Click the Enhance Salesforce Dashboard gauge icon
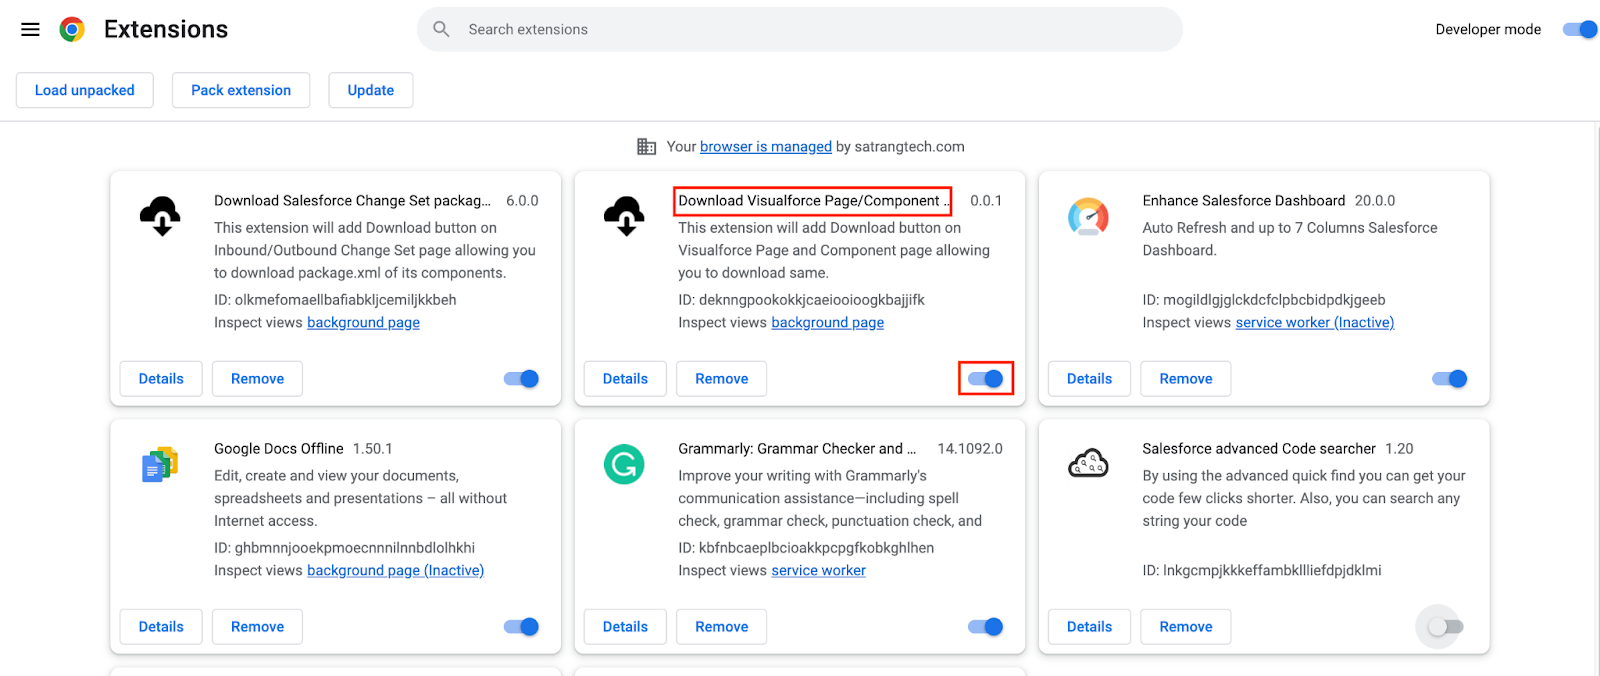1600x676 pixels. pyautogui.click(x=1088, y=216)
